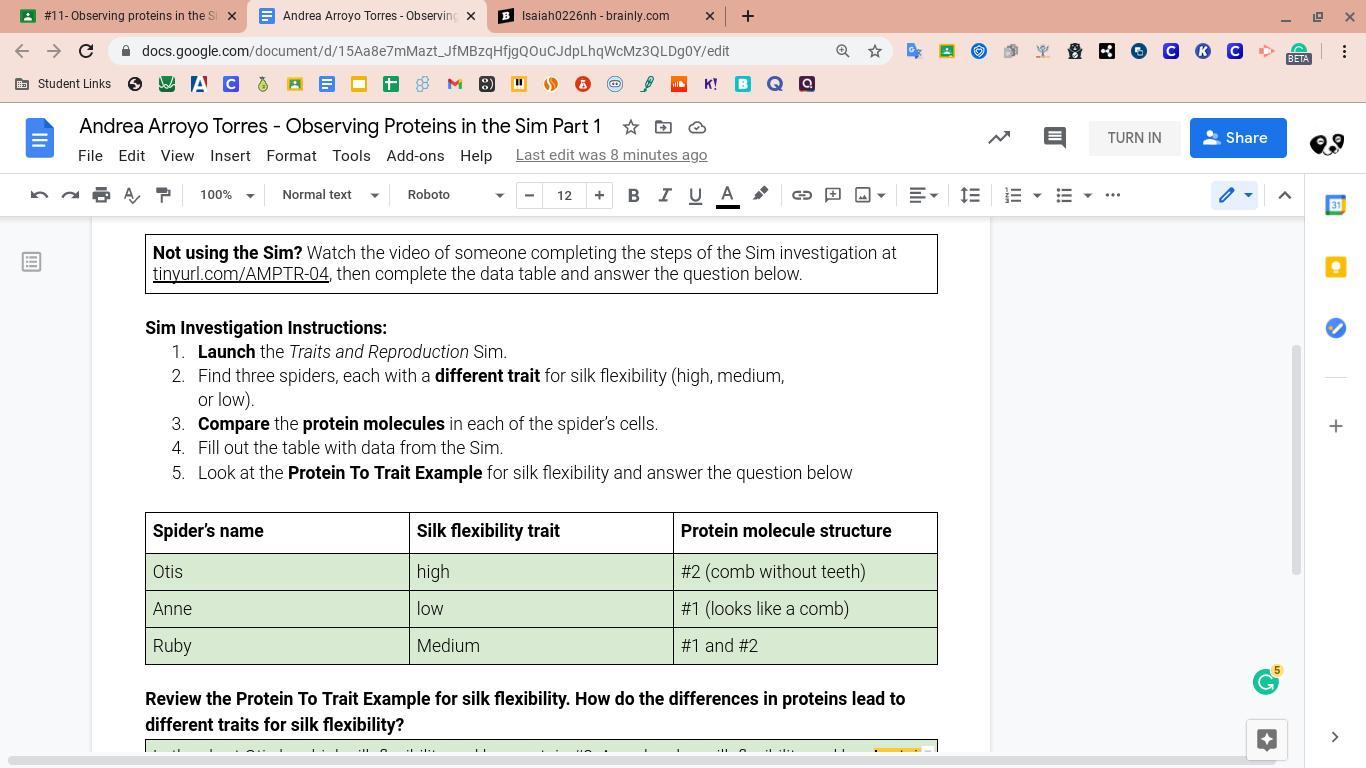
Task: Click the Print icon
Action: point(101,195)
